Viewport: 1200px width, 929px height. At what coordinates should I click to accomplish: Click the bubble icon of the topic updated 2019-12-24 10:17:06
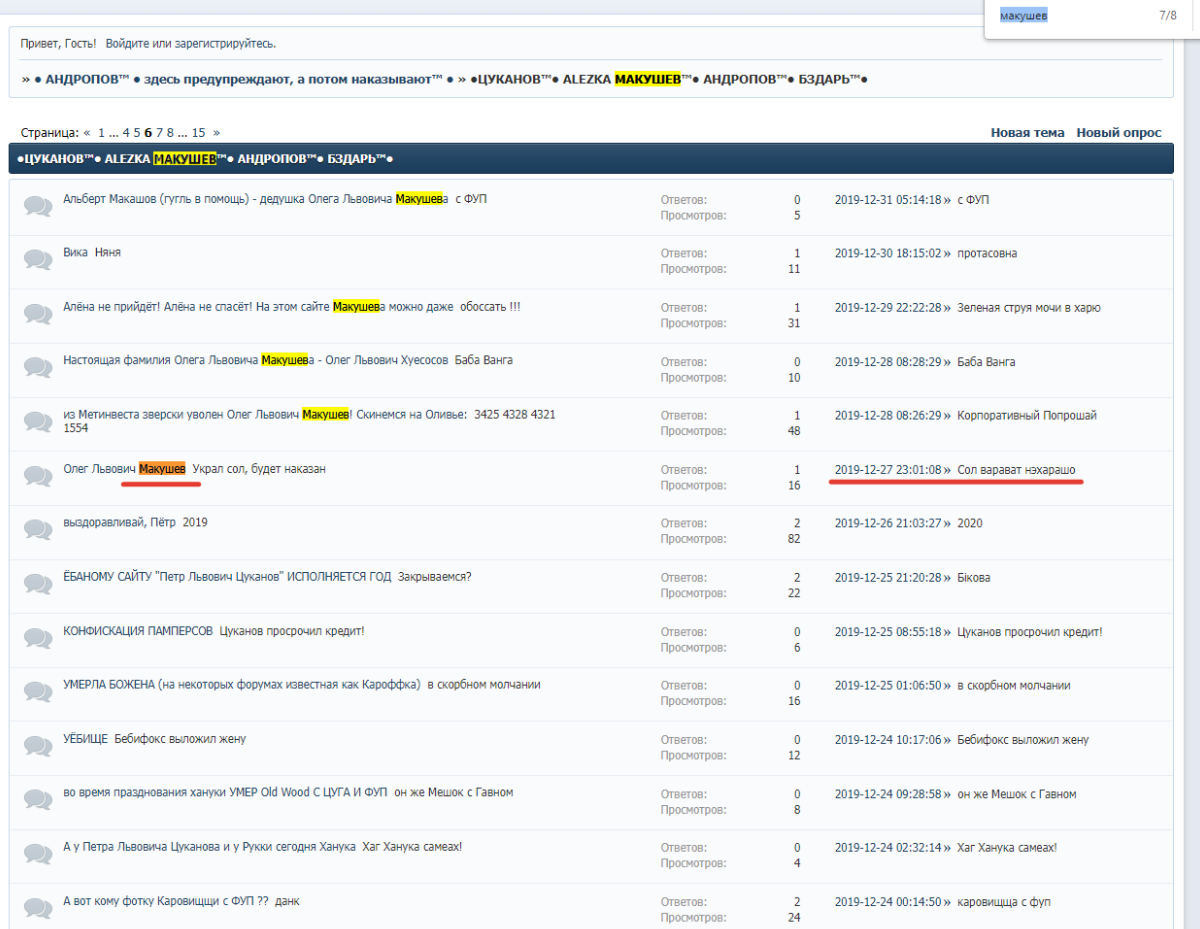(38, 746)
